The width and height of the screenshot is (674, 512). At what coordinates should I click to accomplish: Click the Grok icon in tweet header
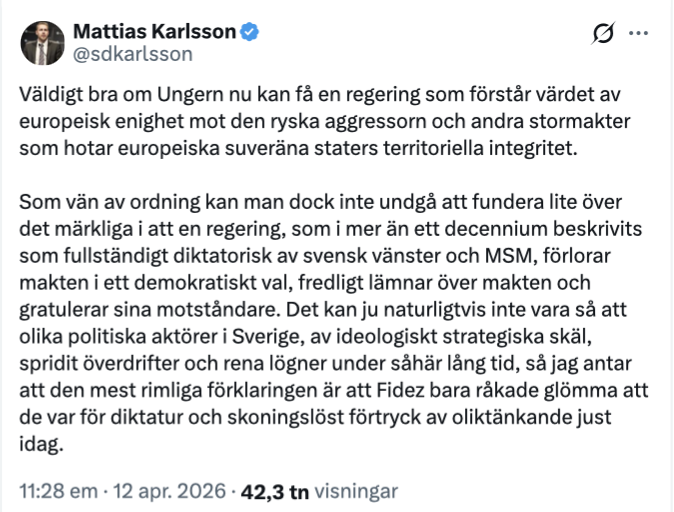(x=603, y=34)
